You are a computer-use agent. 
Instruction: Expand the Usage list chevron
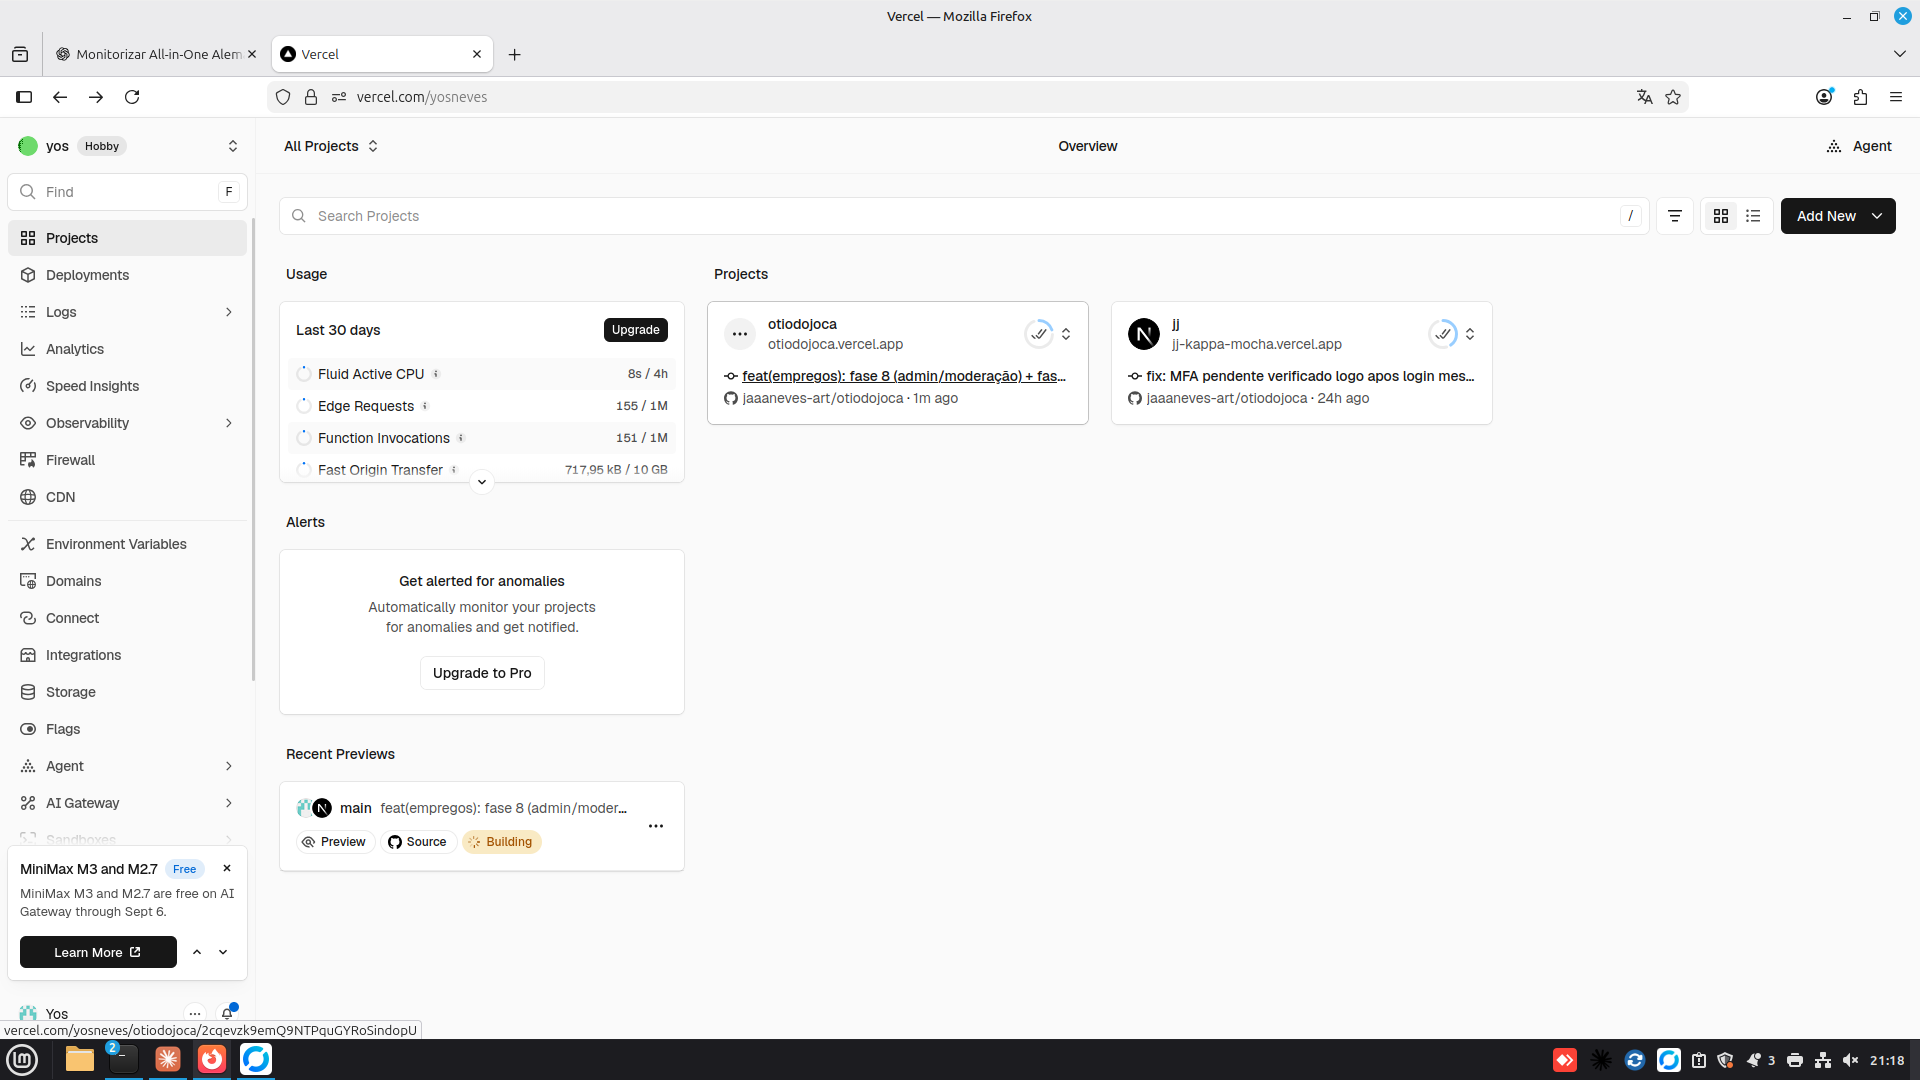click(x=482, y=482)
